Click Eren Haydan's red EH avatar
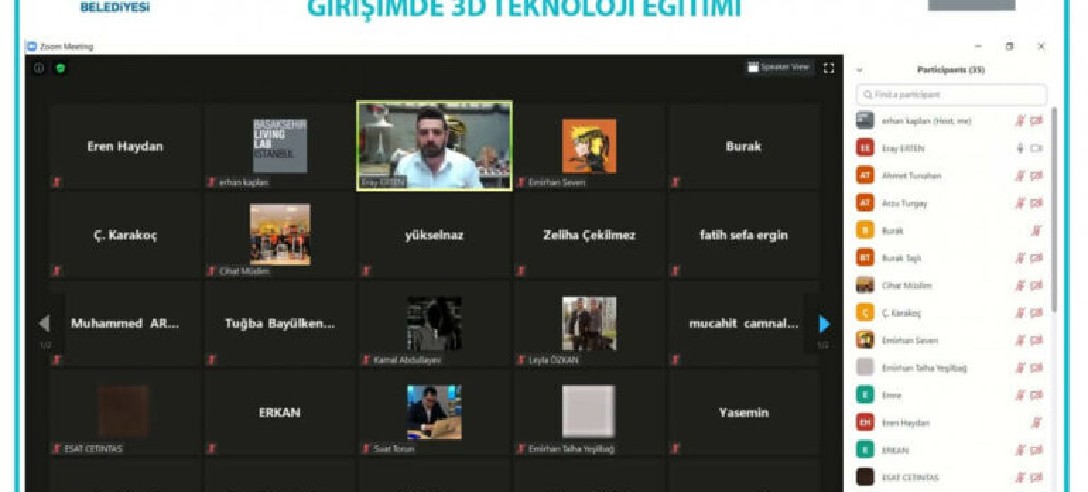 [865, 423]
